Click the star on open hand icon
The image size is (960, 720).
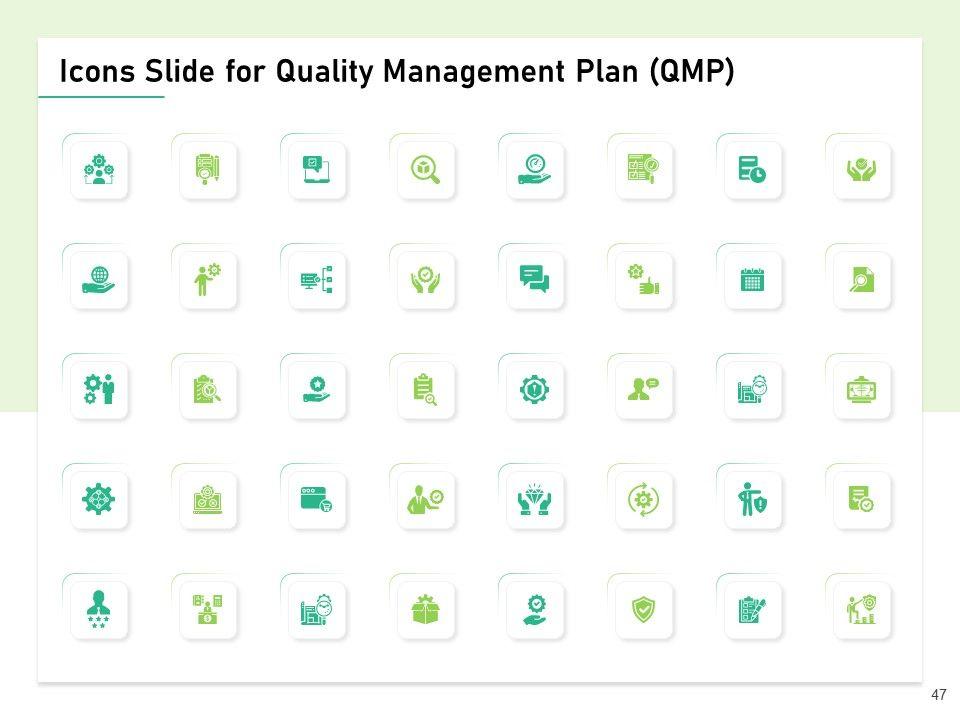(316, 390)
